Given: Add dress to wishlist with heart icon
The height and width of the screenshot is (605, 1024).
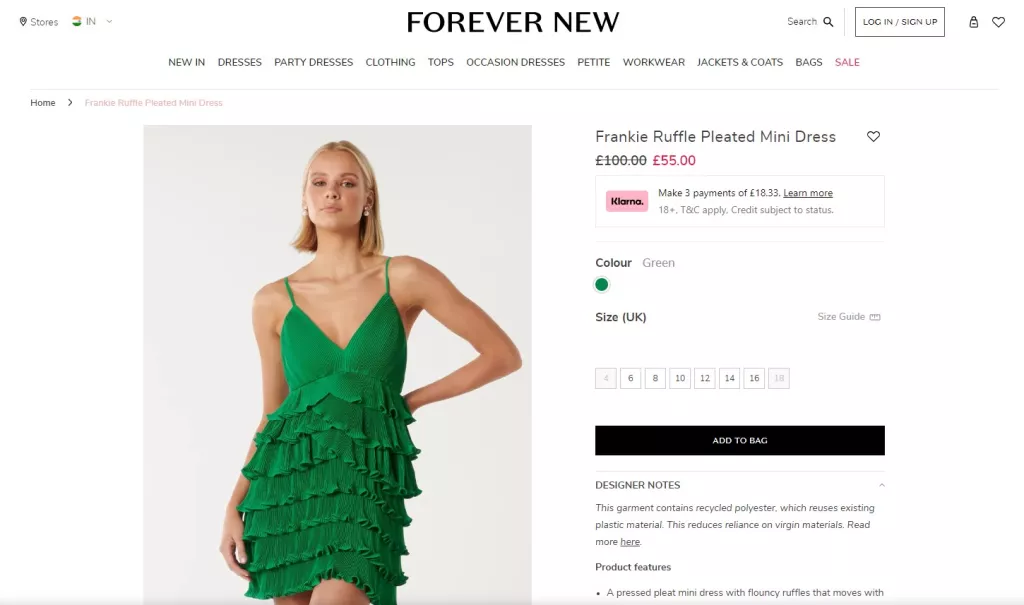Looking at the screenshot, I should pos(873,137).
